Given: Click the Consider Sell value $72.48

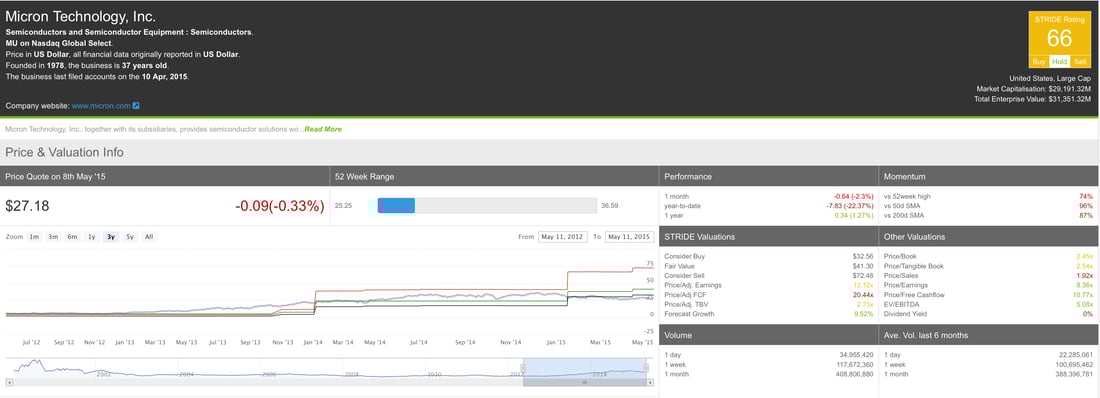Looking at the screenshot, I should tap(863, 276).
